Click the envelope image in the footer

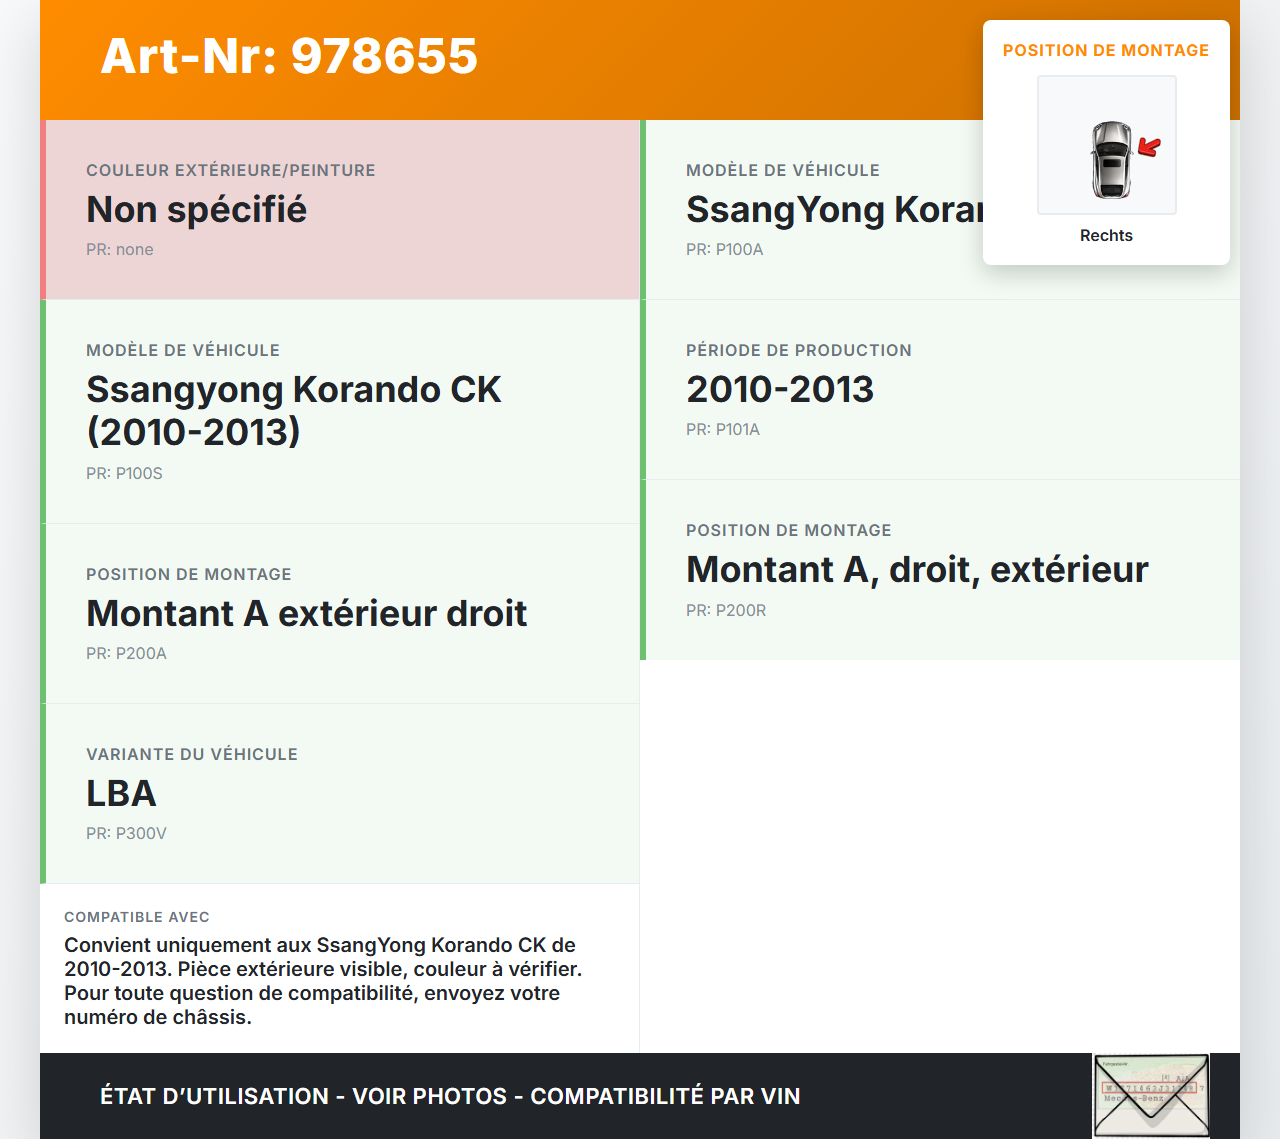pyautogui.click(x=1151, y=1096)
